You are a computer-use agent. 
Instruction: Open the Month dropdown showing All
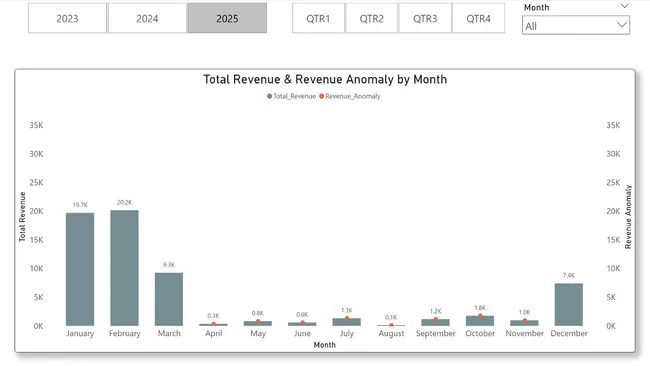576,25
